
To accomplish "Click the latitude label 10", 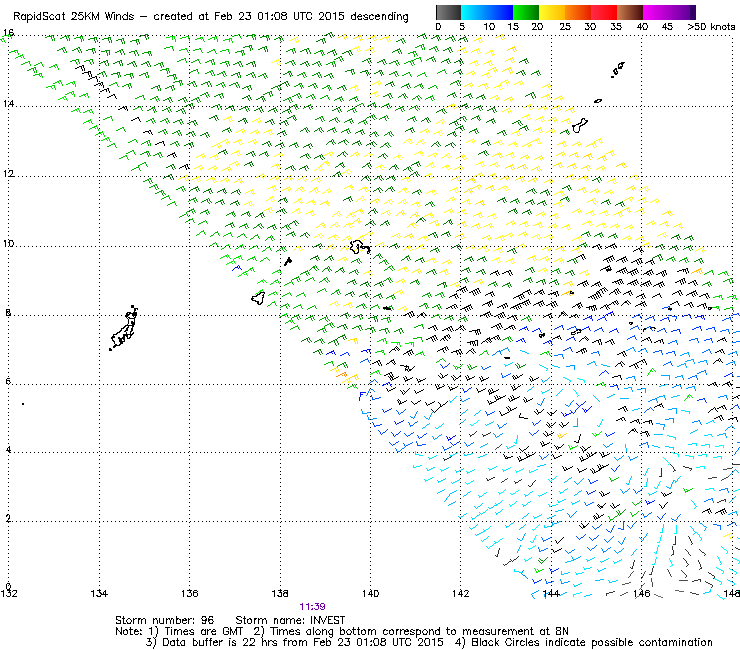I will (8, 244).
